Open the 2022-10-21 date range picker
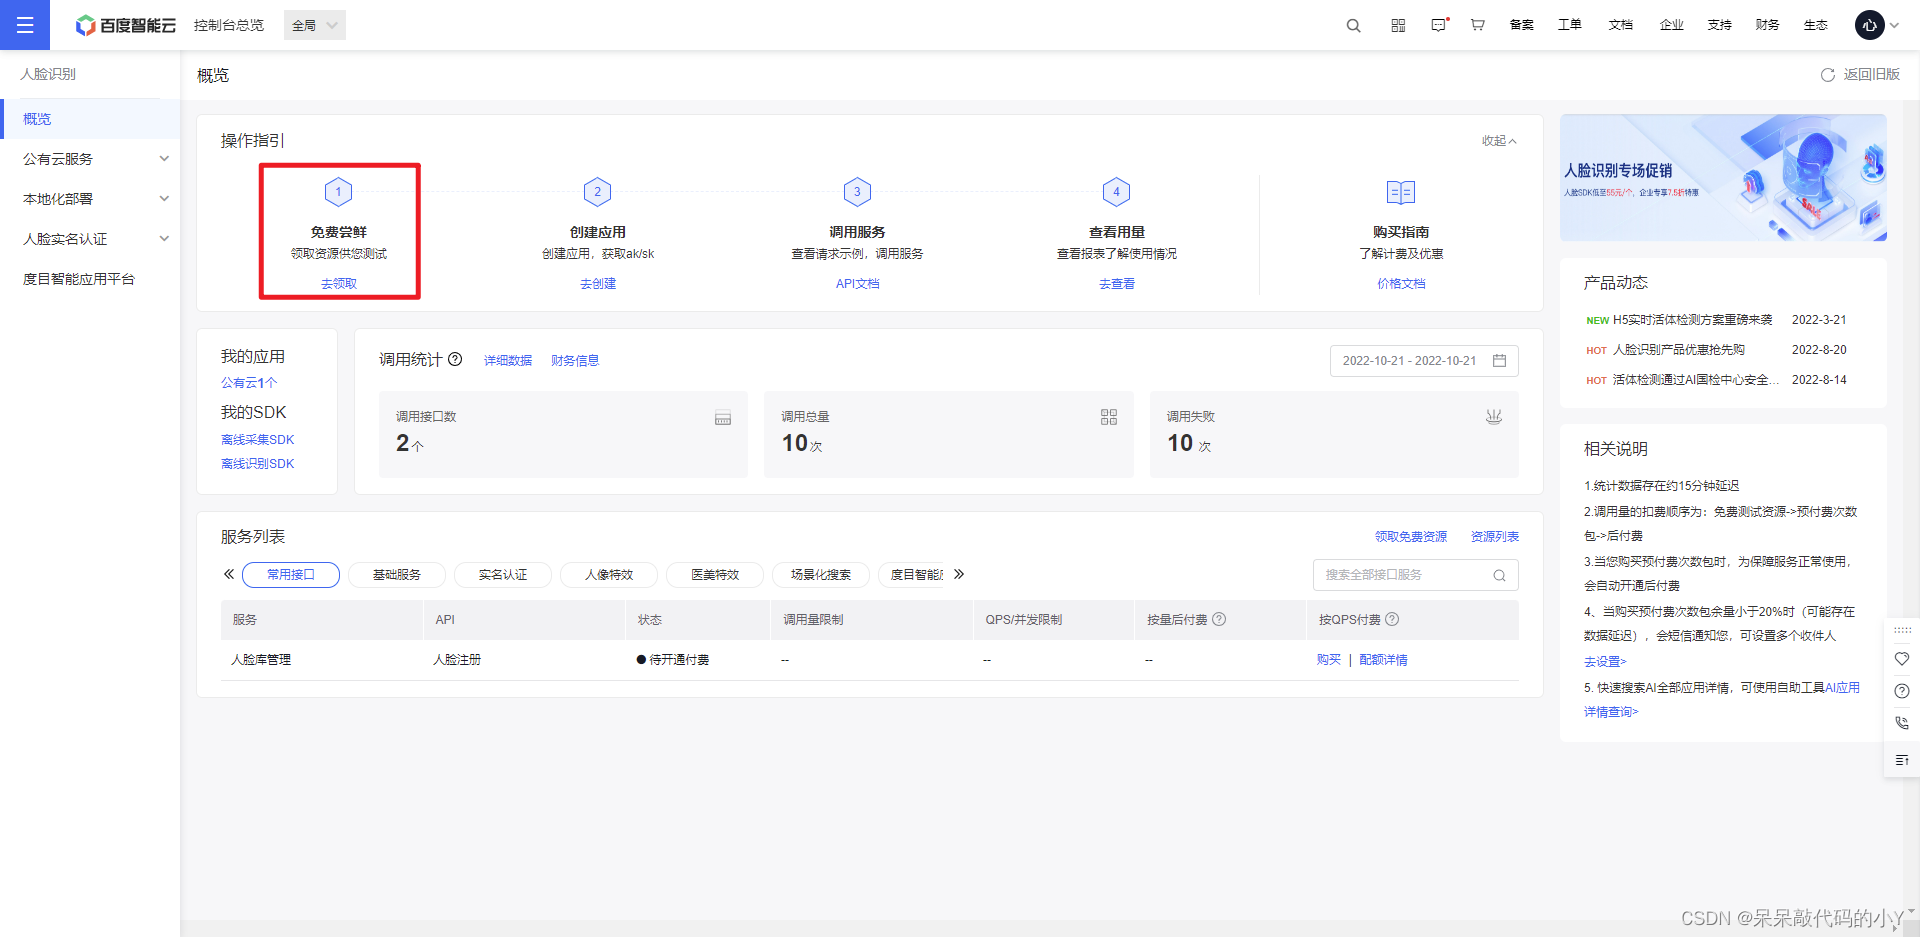 (1424, 361)
